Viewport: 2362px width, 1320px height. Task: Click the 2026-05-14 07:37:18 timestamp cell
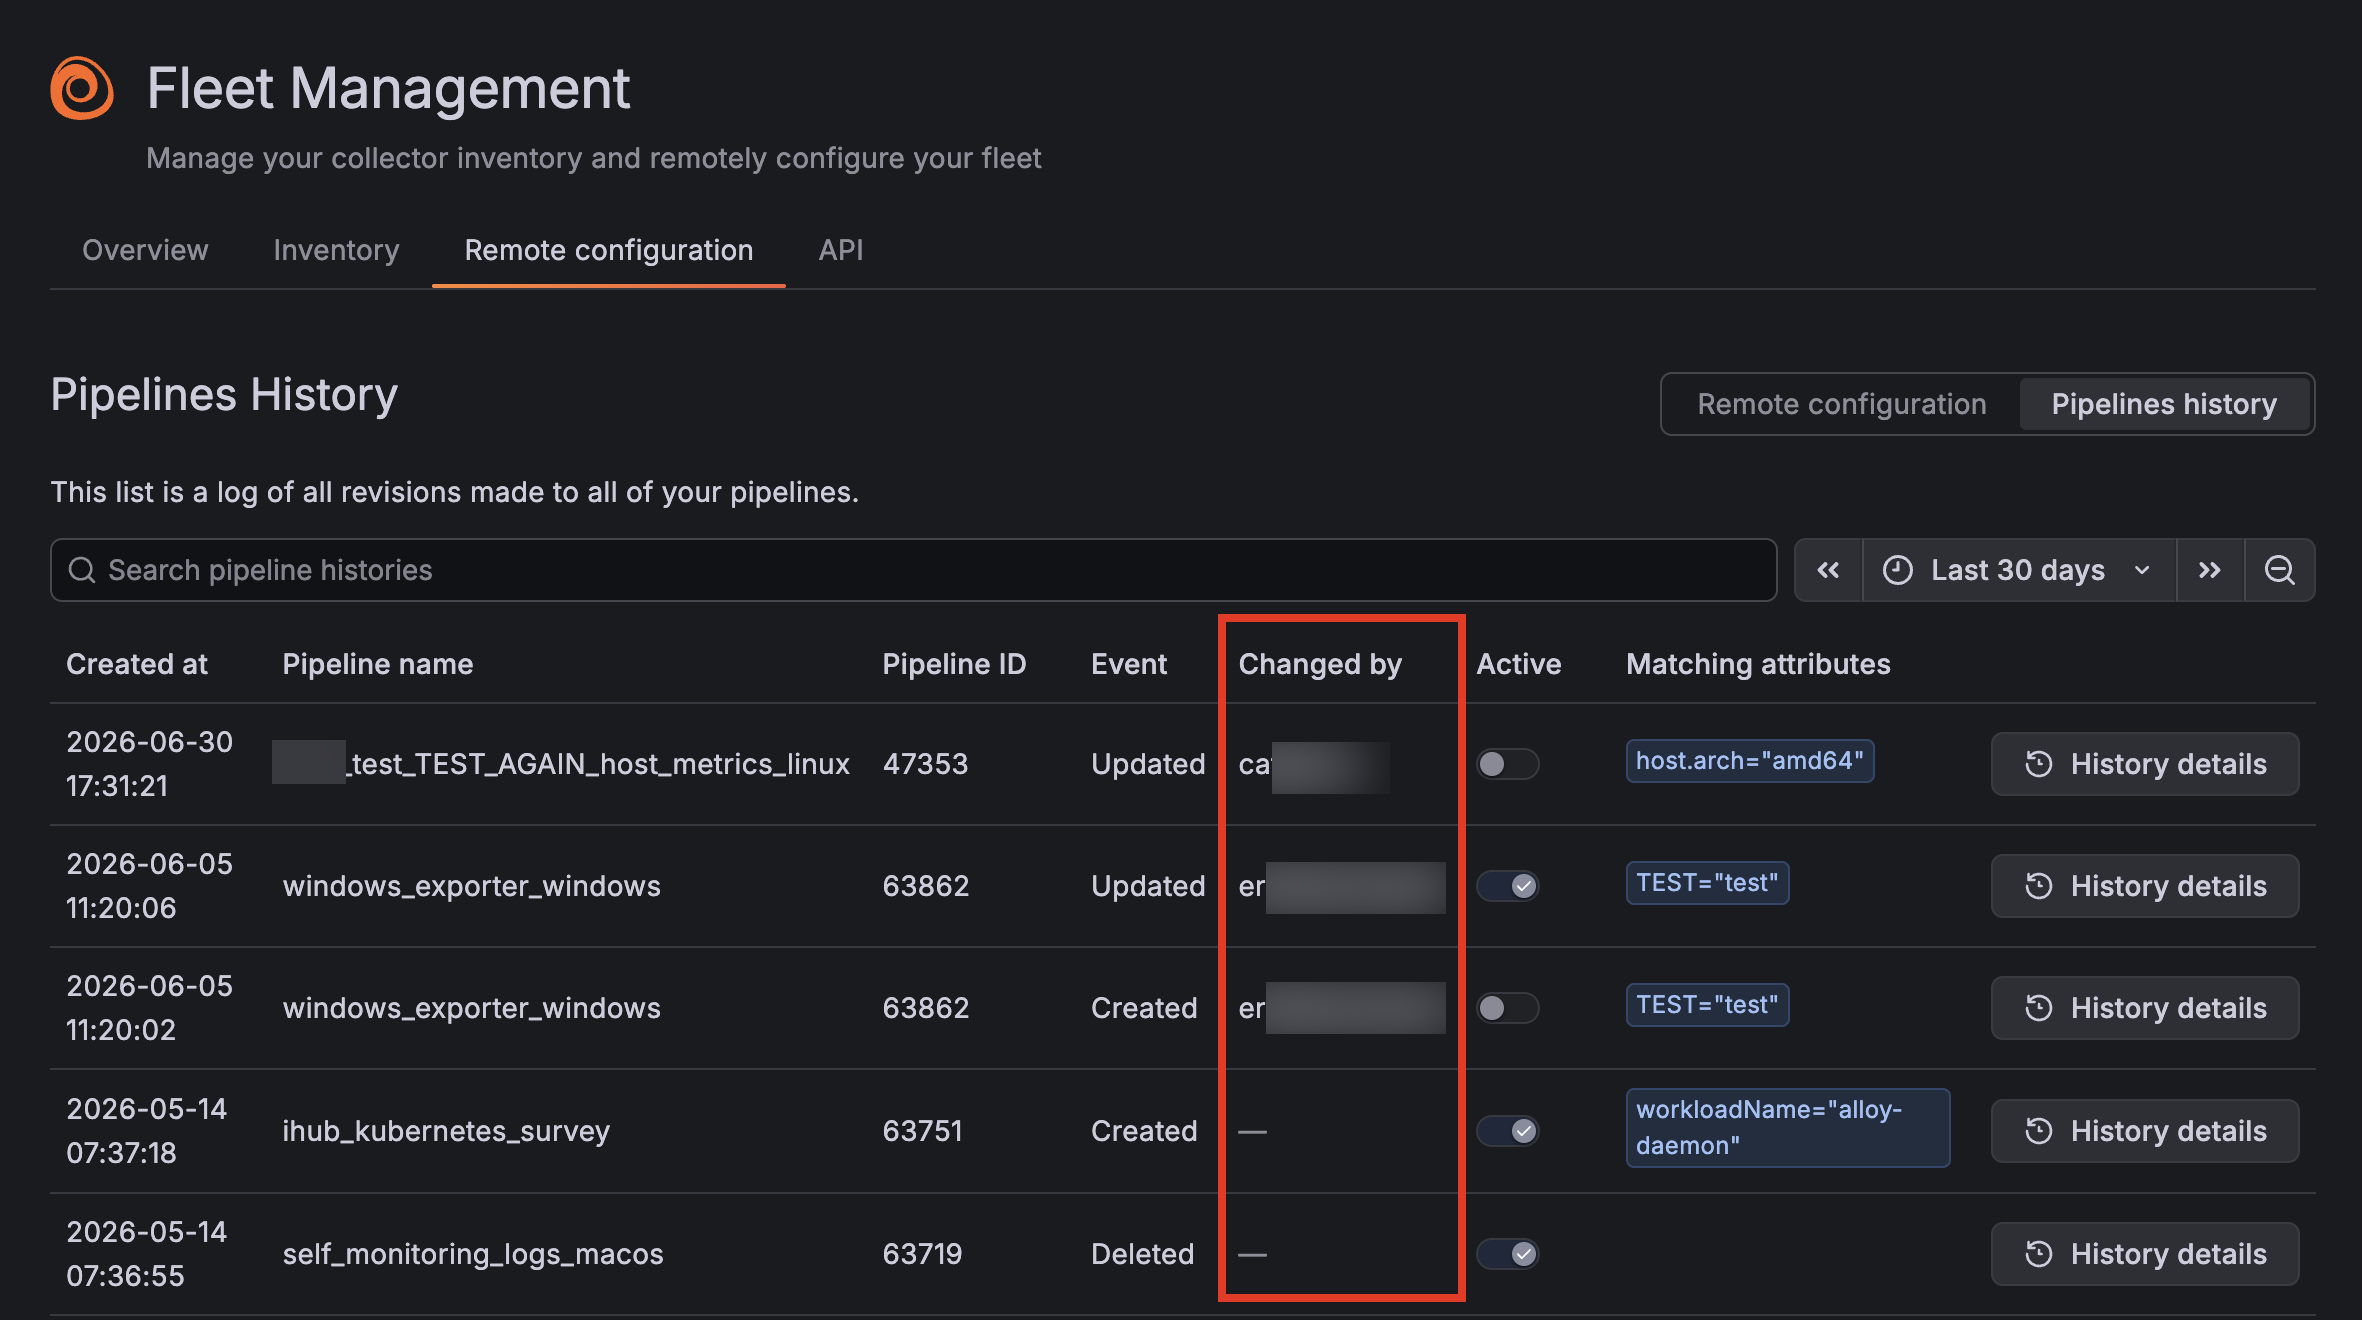click(146, 1131)
